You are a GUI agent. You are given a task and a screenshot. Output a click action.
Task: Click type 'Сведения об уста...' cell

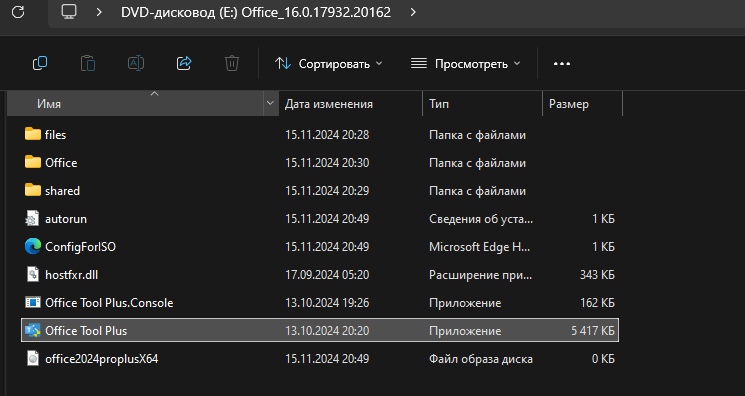[481, 219]
